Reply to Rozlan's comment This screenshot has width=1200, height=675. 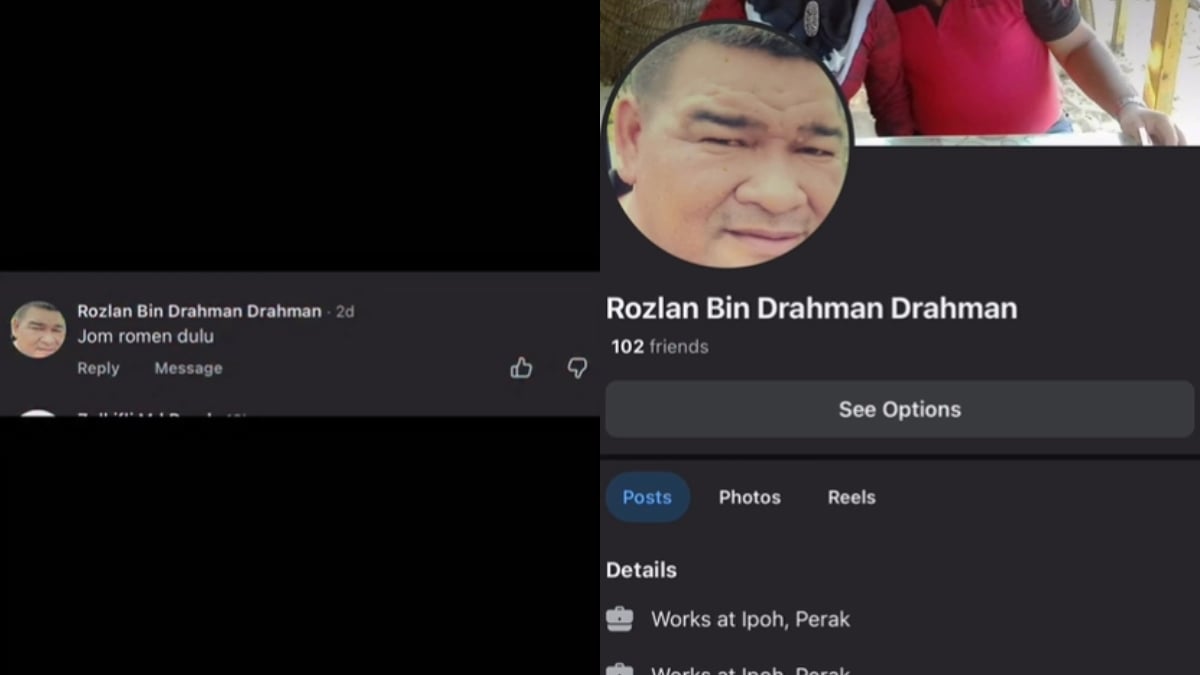pyautogui.click(x=98, y=368)
